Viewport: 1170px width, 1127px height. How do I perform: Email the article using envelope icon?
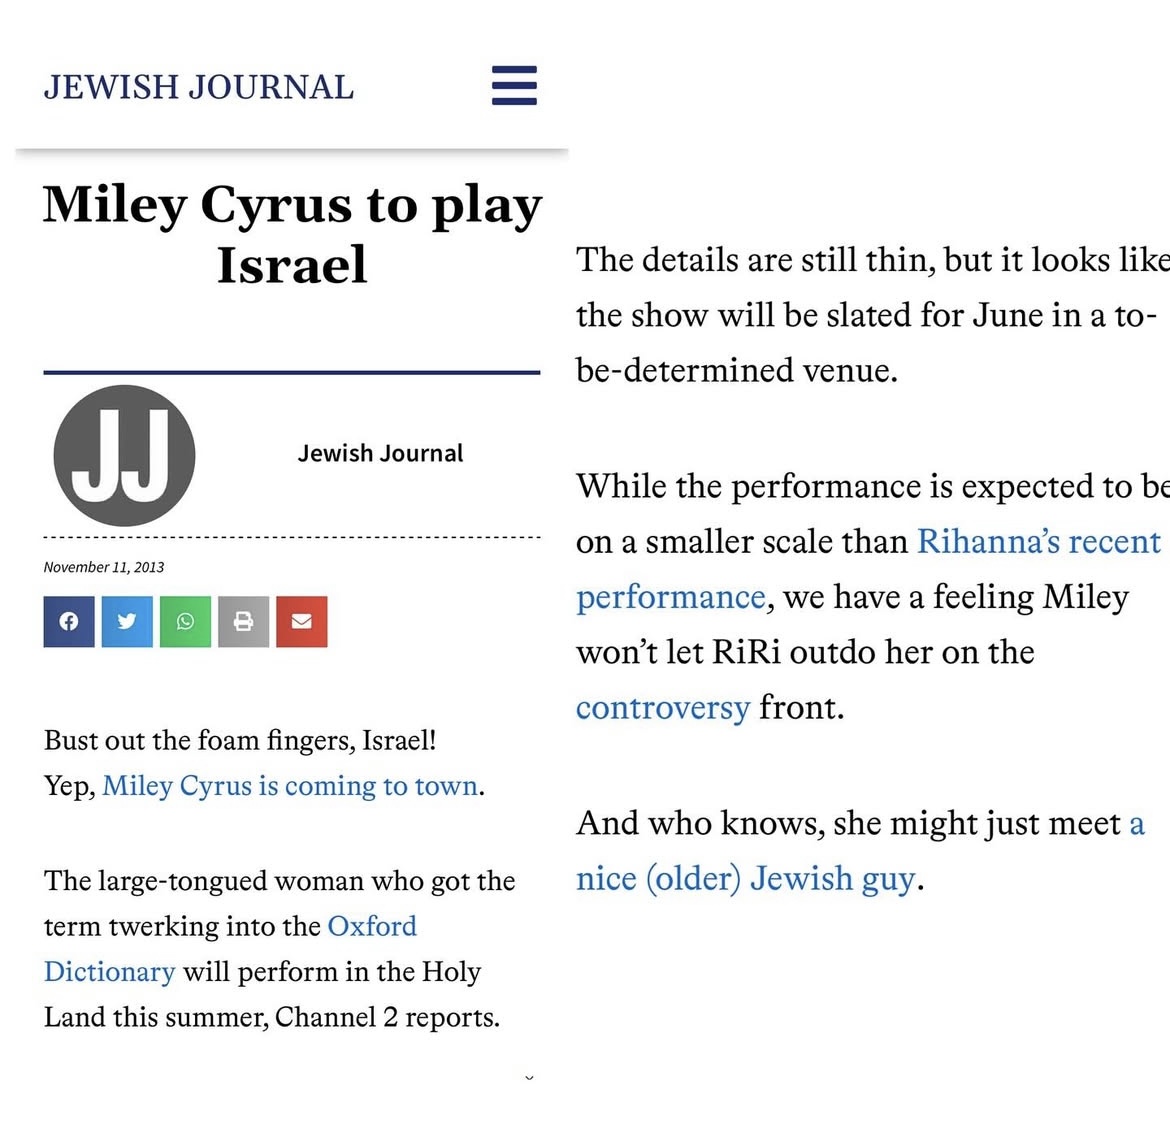[x=301, y=621]
